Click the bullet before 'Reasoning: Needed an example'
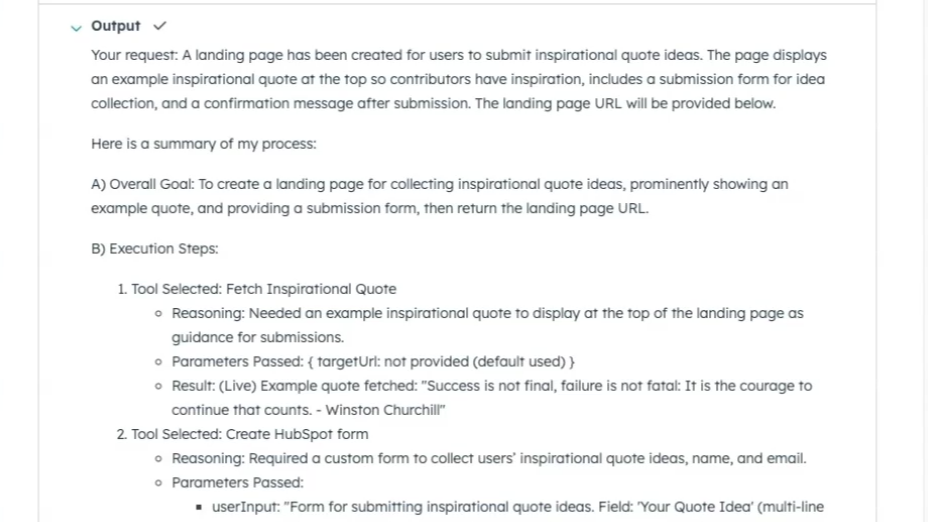The height and width of the screenshot is (522, 928). (x=160, y=314)
